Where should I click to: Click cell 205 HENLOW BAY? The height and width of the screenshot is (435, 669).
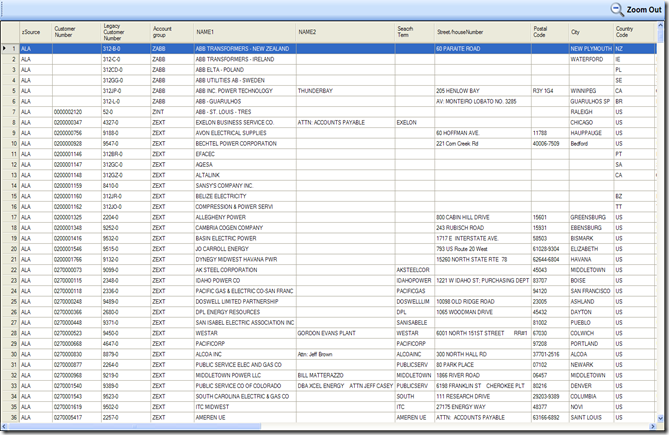(483, 91)
